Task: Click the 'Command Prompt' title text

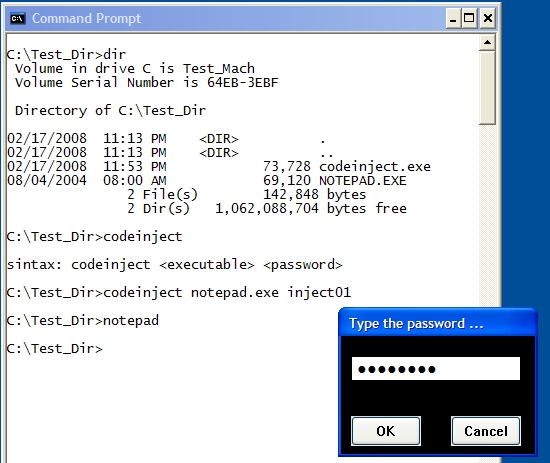Action: (x=86, y=18)
